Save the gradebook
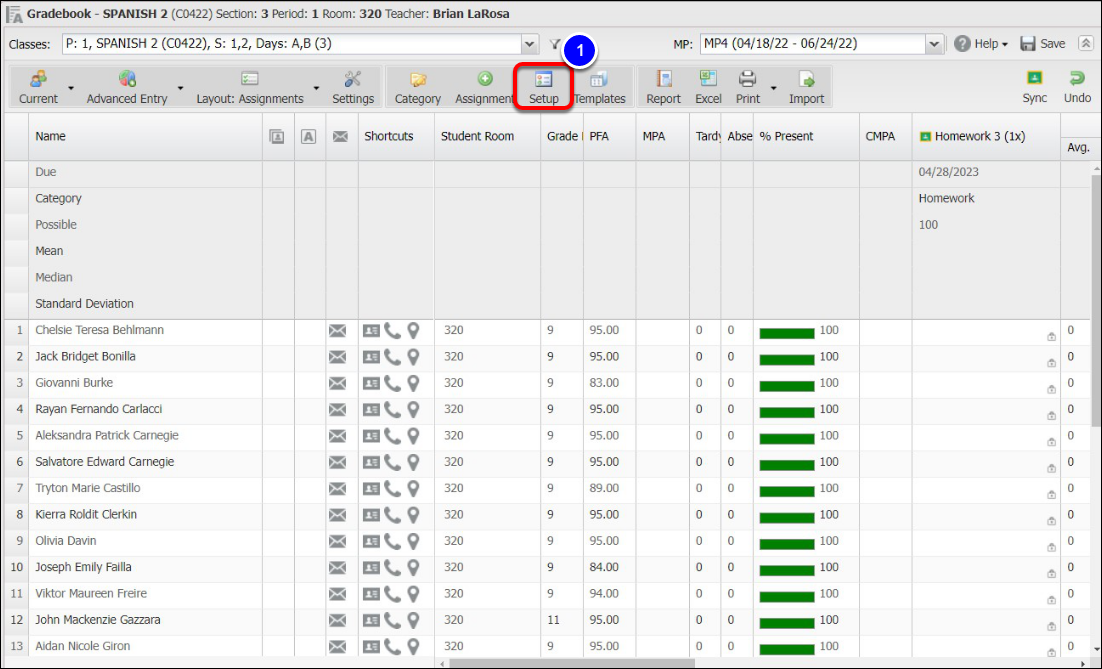 (x=1043, y=44)
